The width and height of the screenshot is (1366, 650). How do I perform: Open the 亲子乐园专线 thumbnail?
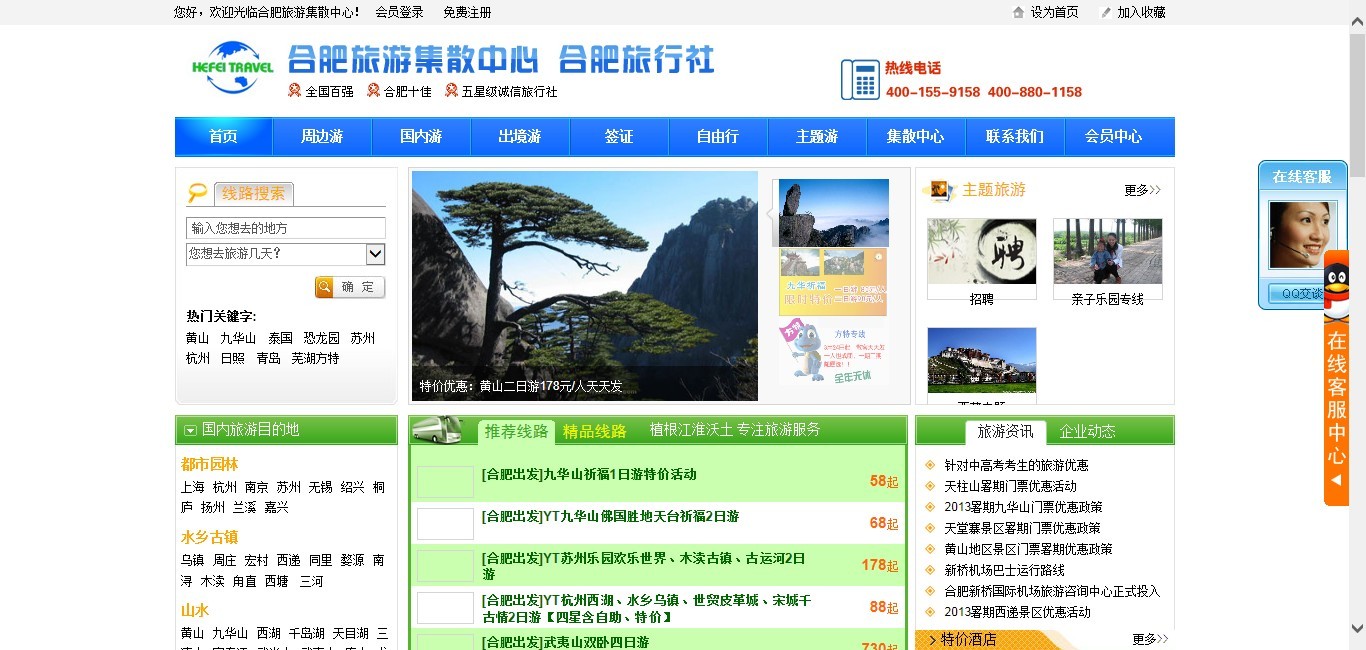click(x=1107, y=252)
